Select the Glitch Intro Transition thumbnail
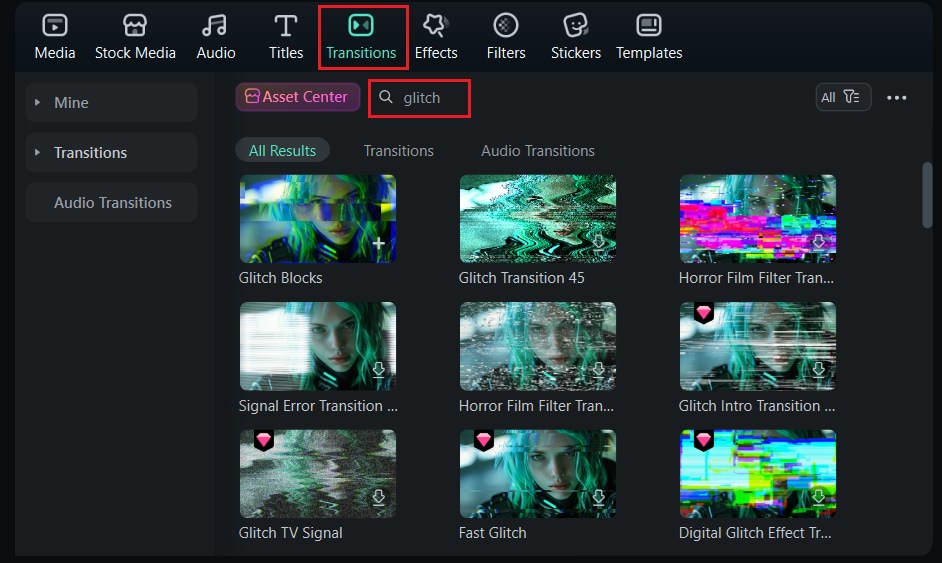942x563 pixels. (x=758, y=346)
